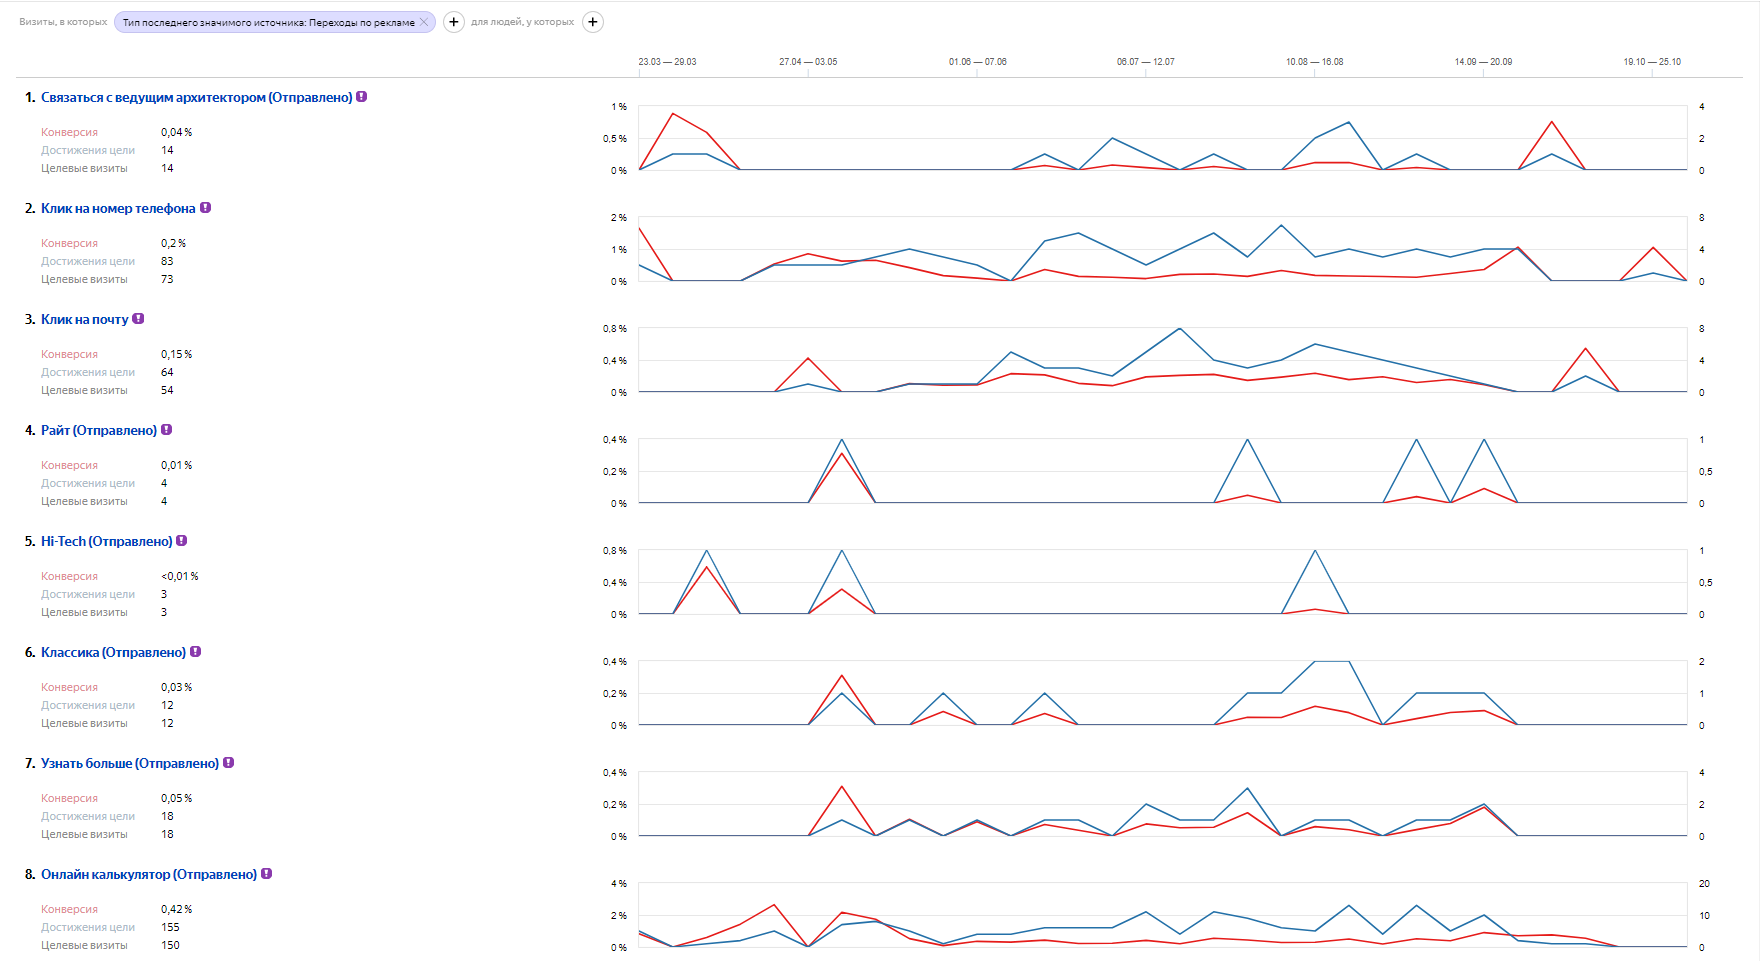
Task: Click 'Достижения цели' label under Онлайн калькулятор
Action: (88, 927)
